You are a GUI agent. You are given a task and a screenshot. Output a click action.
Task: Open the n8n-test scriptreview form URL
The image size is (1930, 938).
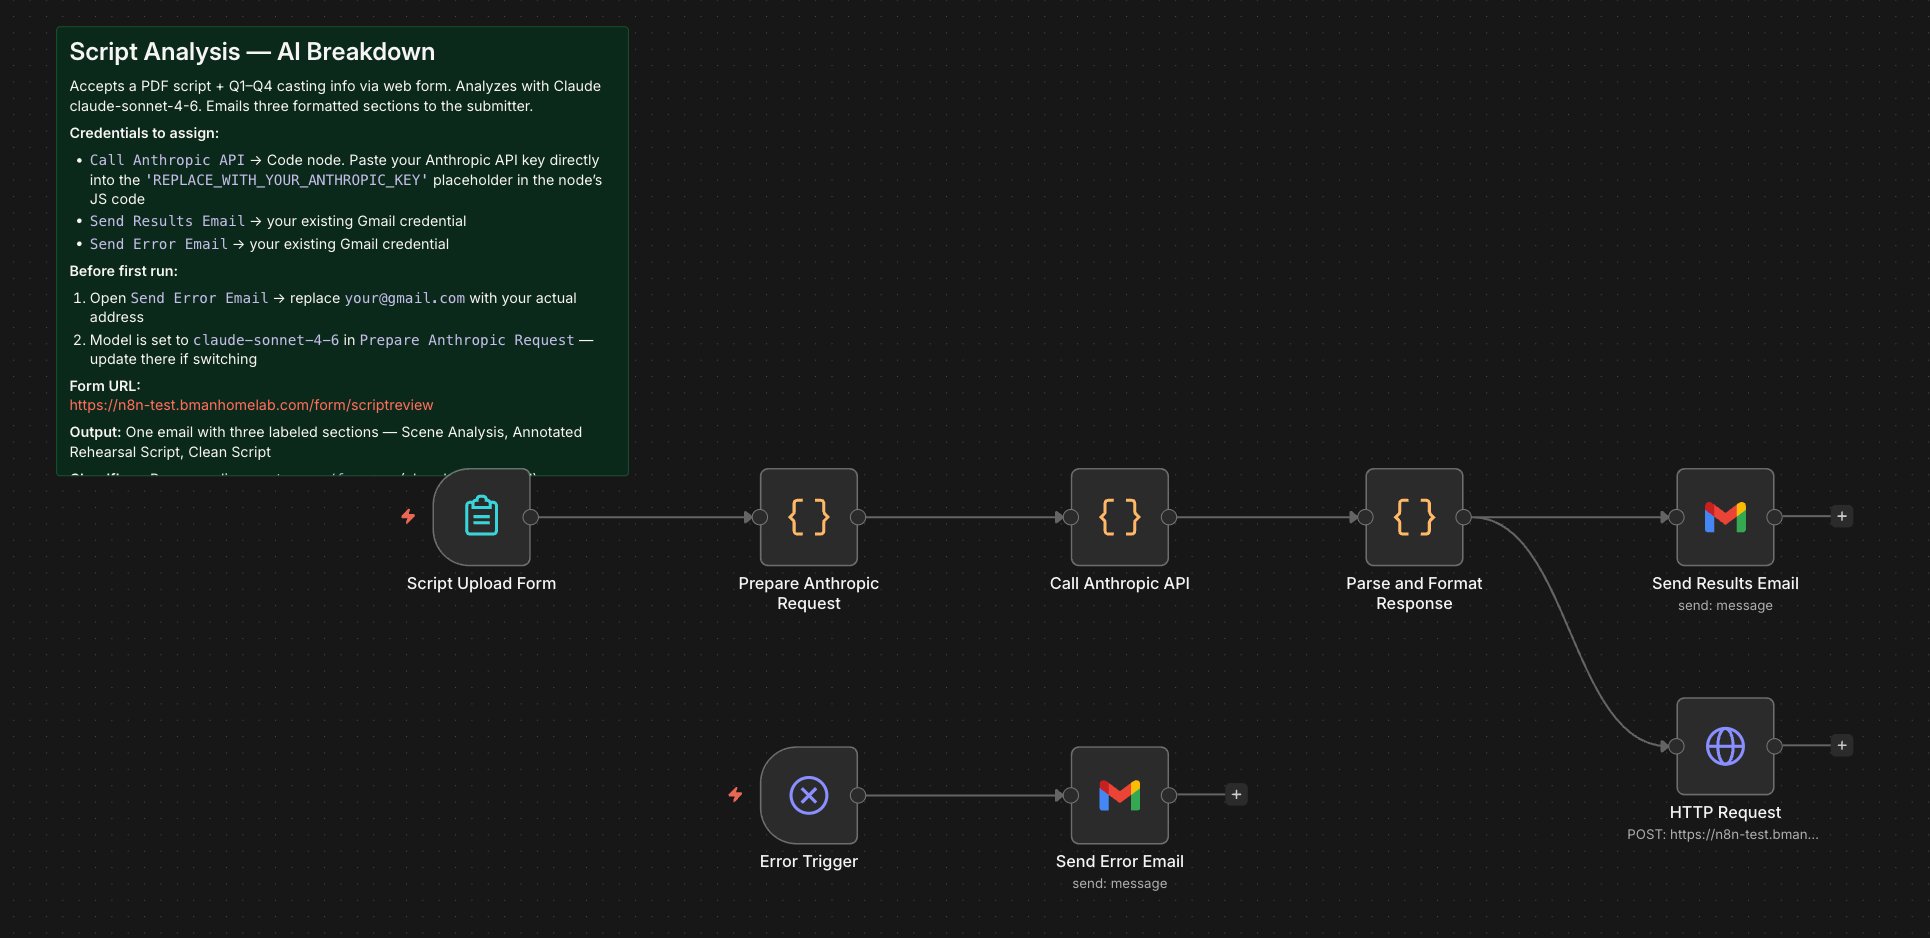click(x=251, y=405)
